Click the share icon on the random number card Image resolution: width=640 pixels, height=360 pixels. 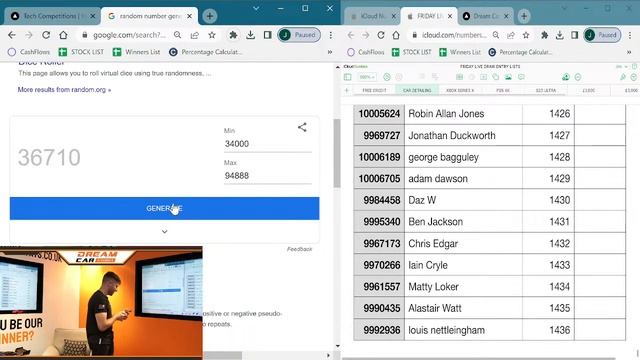[302, 127]
